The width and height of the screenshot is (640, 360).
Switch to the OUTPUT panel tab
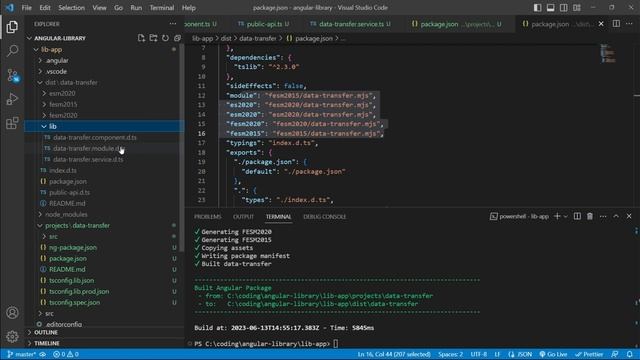click(243, 217)
